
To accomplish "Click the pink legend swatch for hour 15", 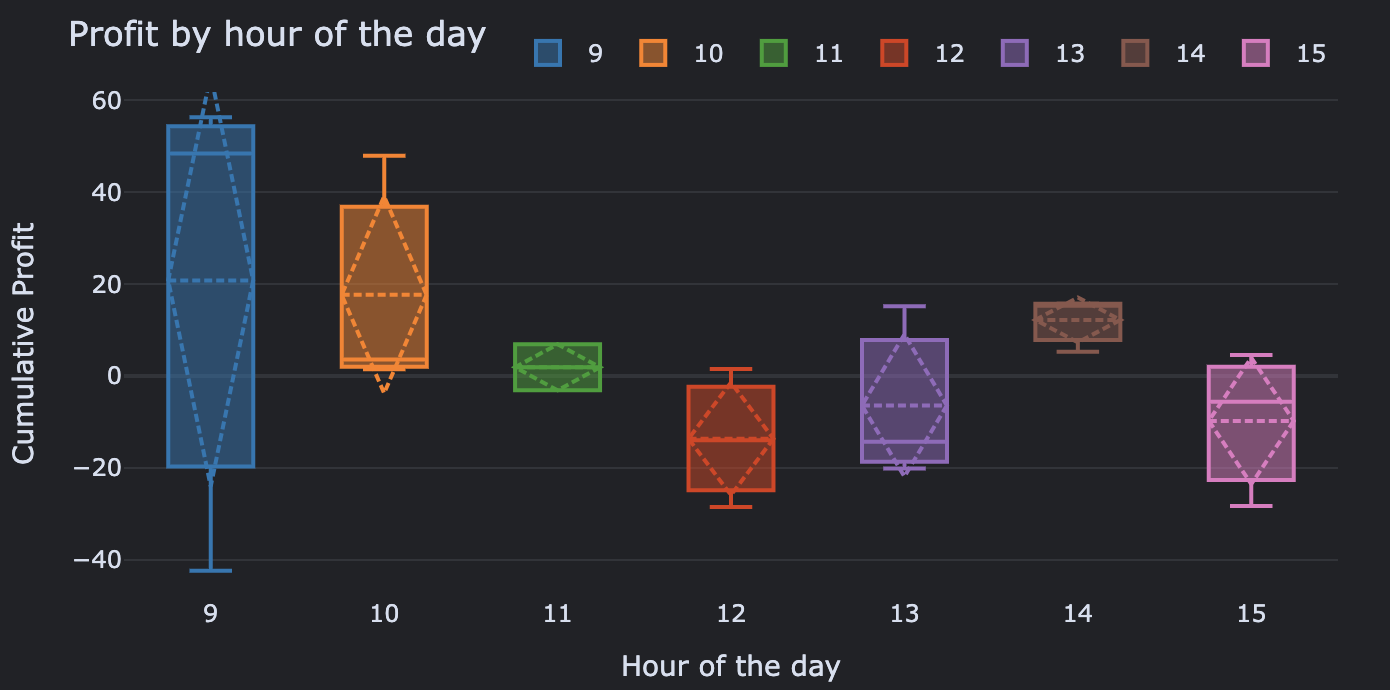I will pos(1256,53).
